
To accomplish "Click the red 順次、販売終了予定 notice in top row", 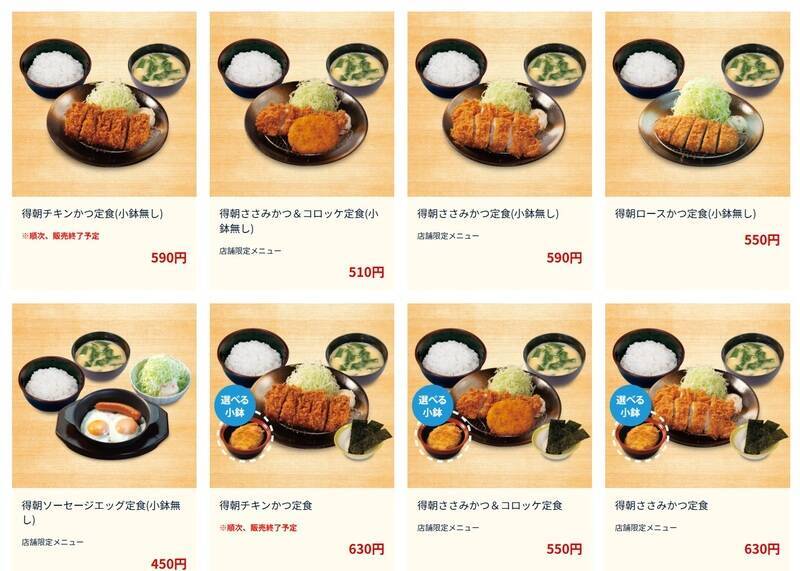I will pos(61,236).
